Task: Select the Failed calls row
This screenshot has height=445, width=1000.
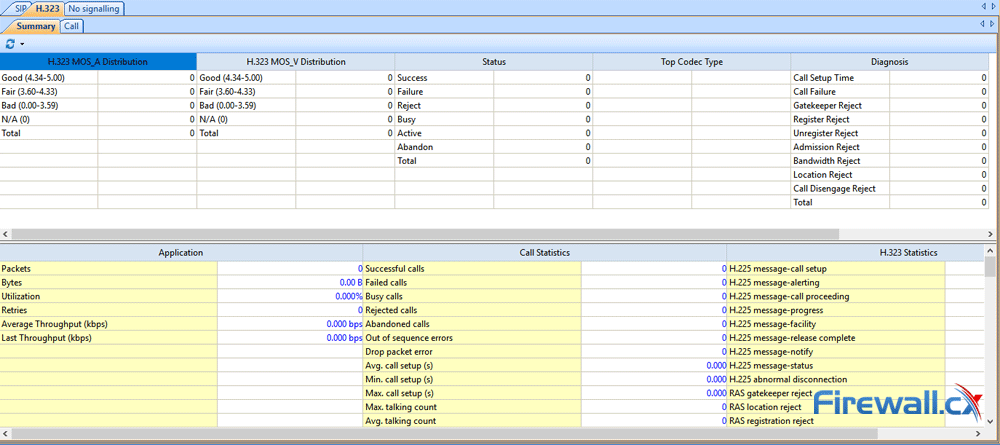Action: coord(545,282)
